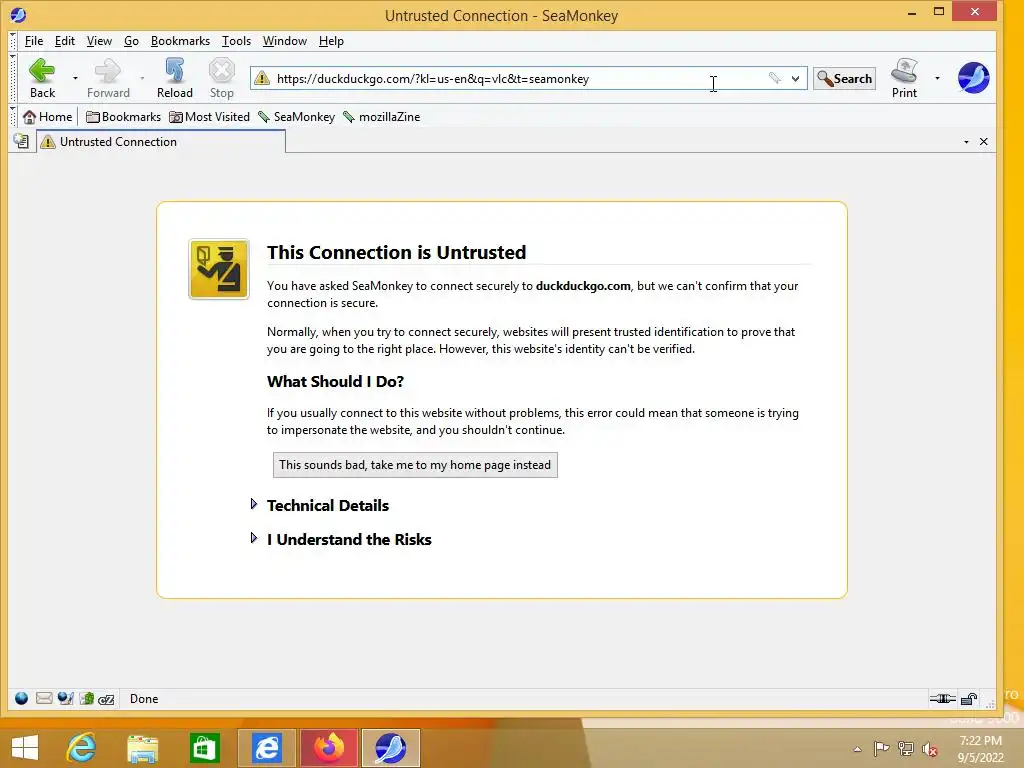Select the Untrusted Connection tab
The width and height of the screenshot is (1024, 768).
[161, 142]
